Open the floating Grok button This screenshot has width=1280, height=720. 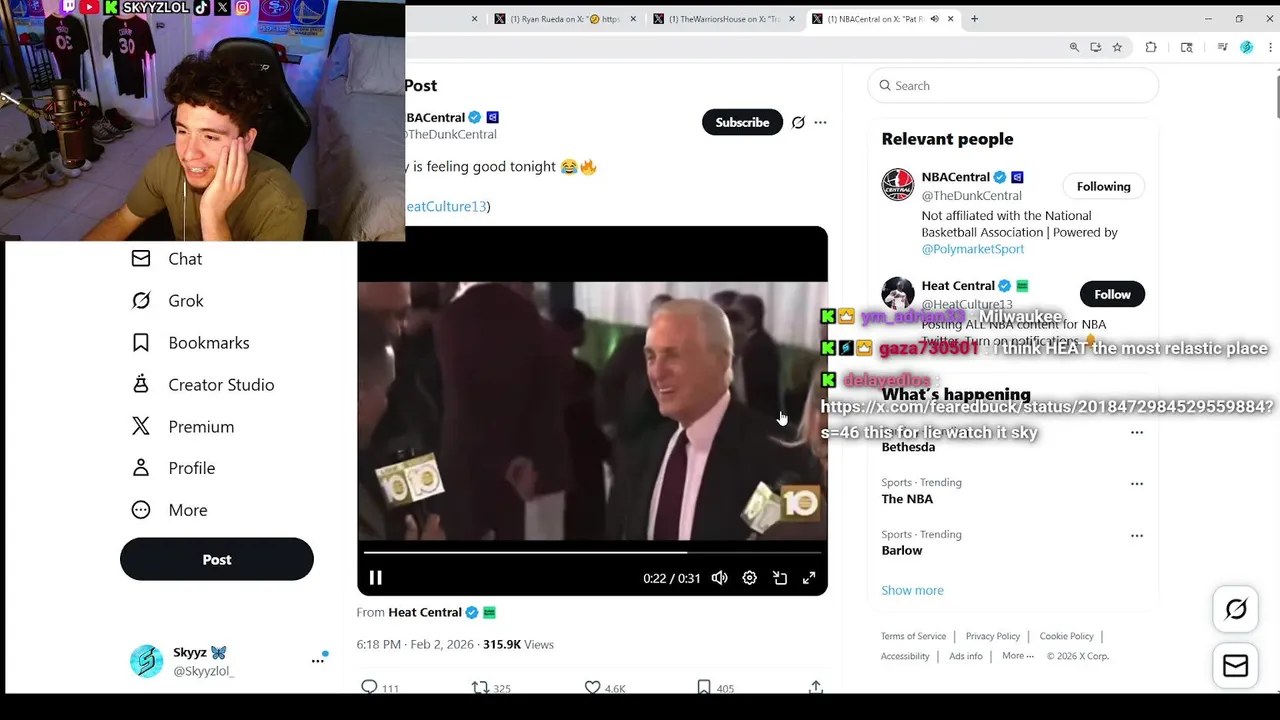point(1236,610)
